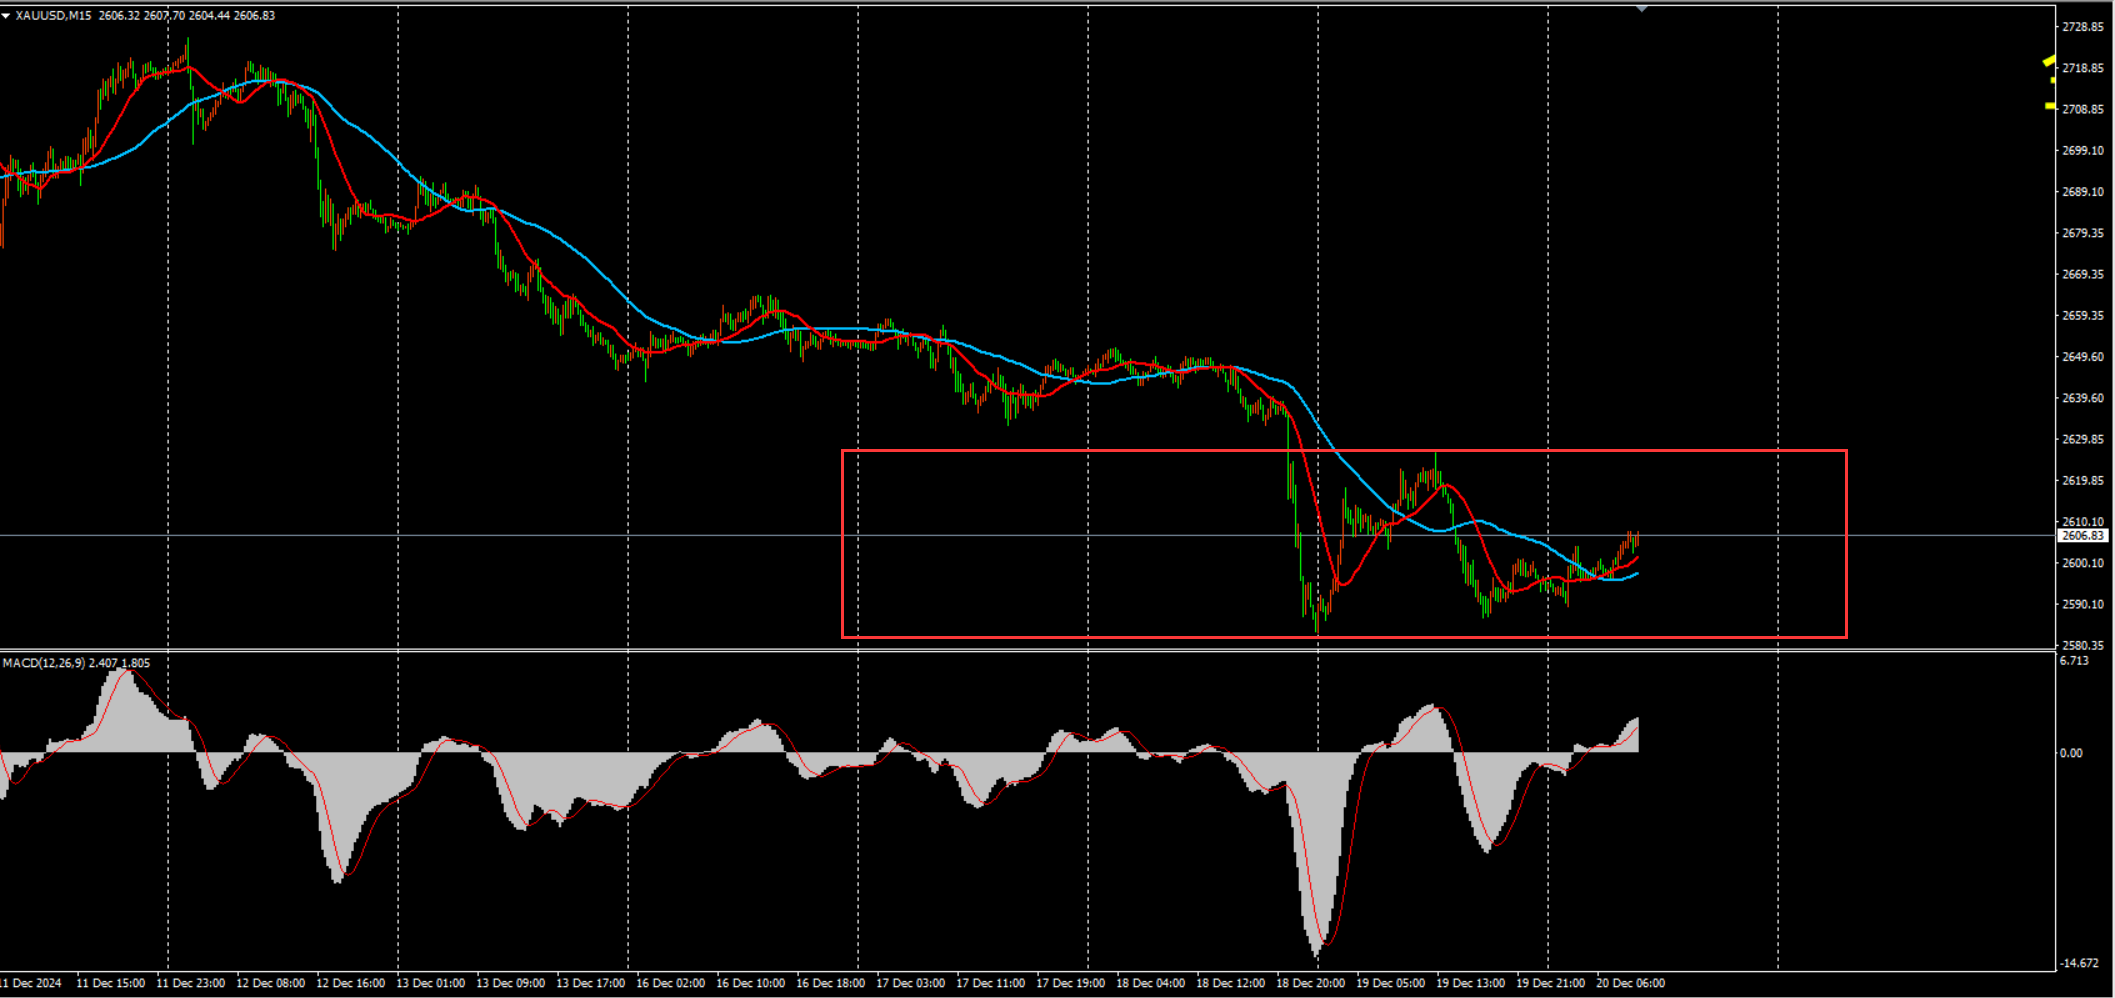Click price scale value 2699.10
2115x998 pixels.
coord(2083,151)
